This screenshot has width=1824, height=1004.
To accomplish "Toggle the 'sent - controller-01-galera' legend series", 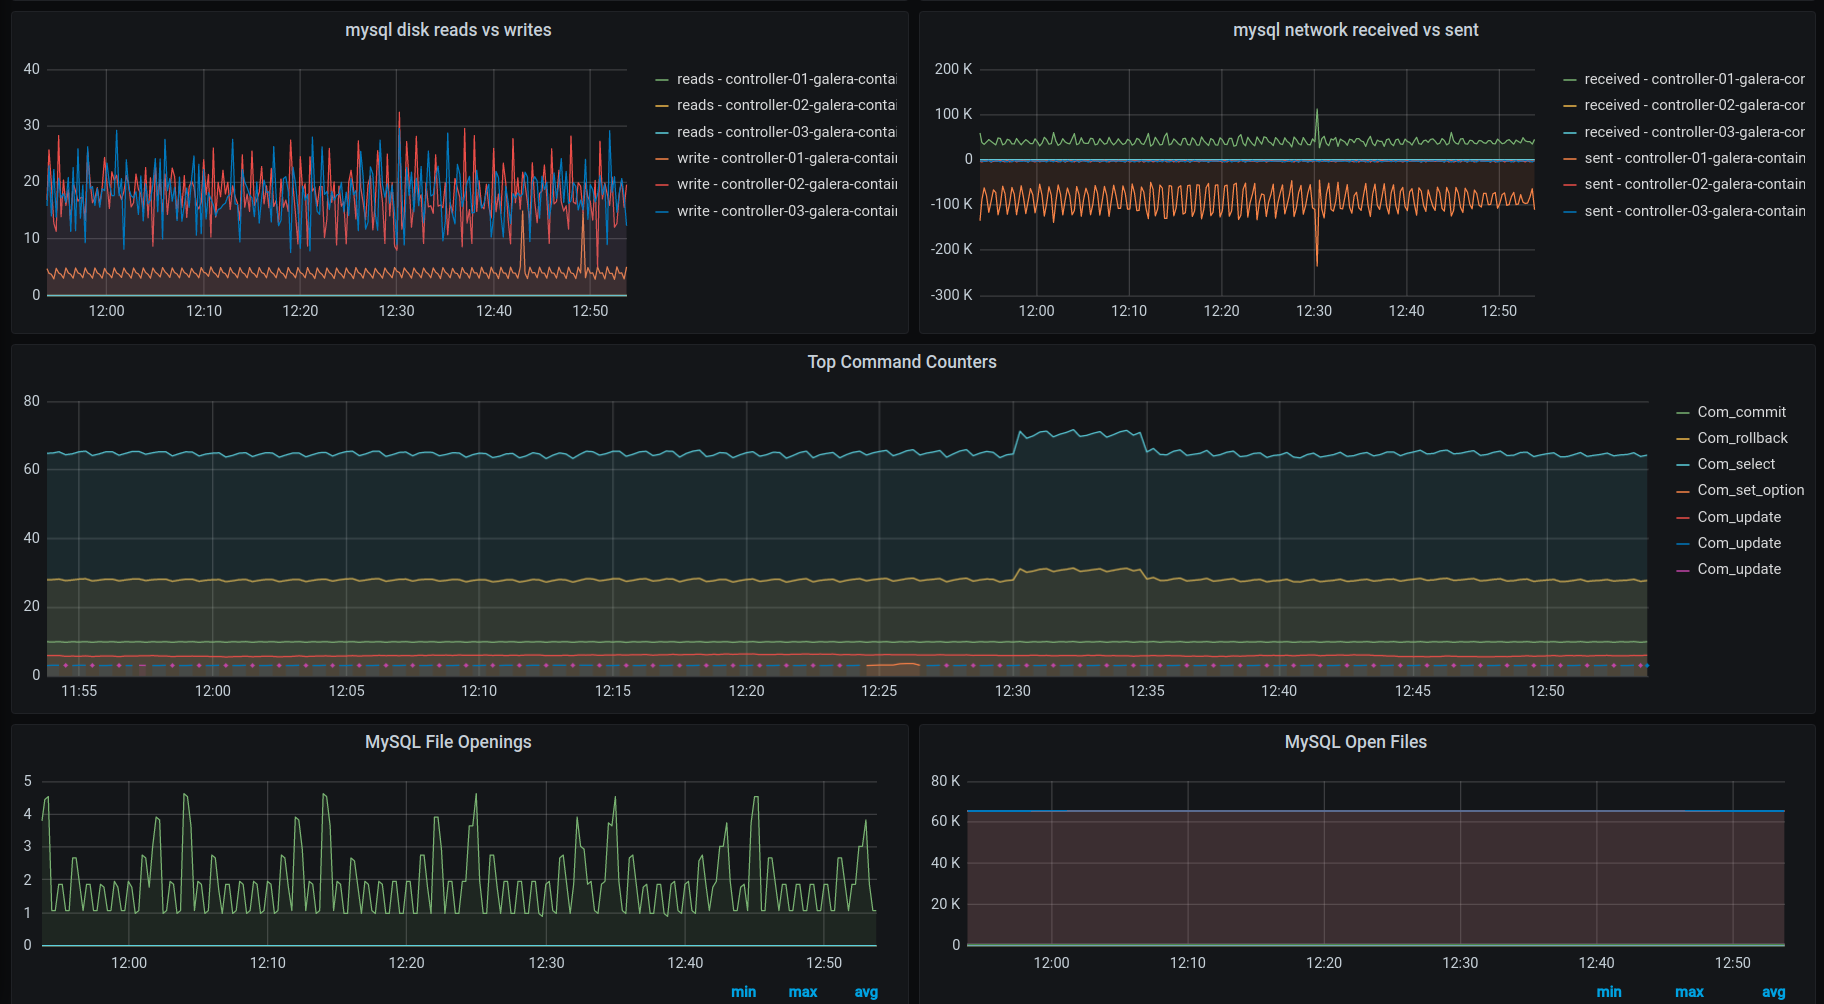I will [1694, 158].
